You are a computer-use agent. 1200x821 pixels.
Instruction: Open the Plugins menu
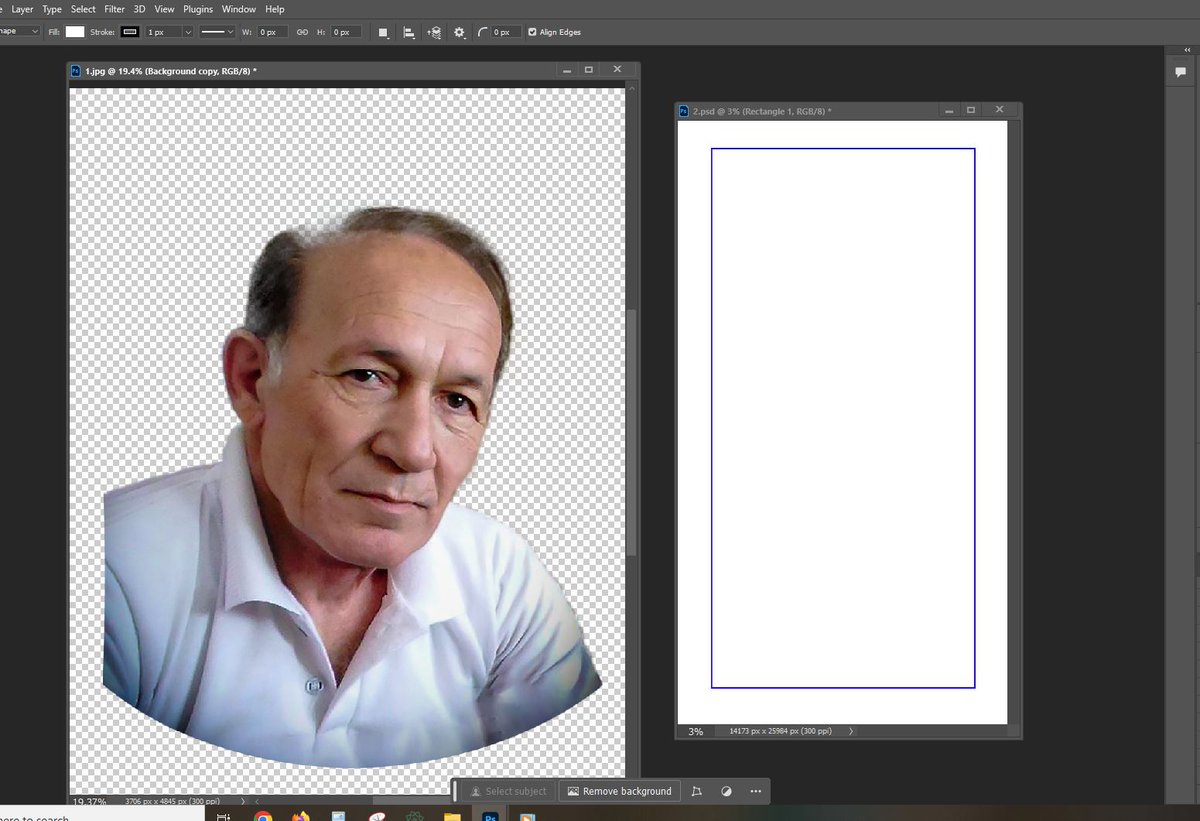pos(198,9)
